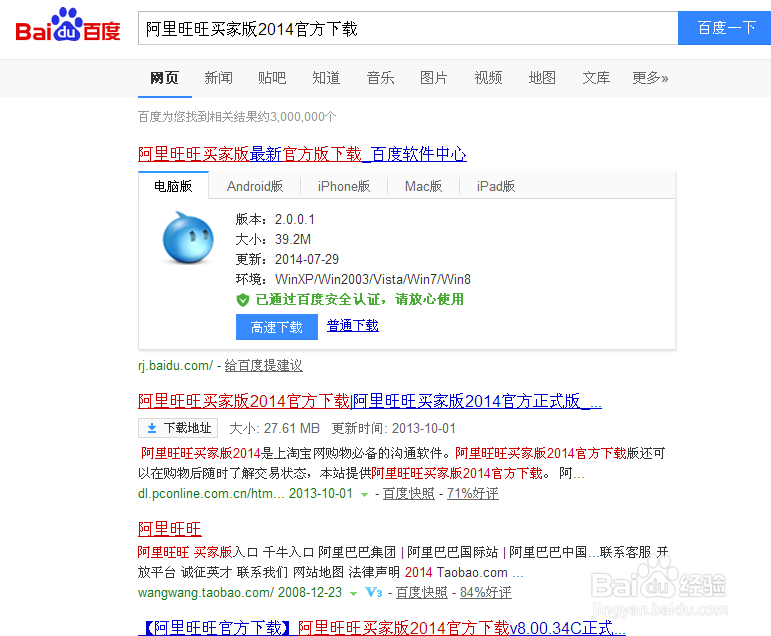Click the wangwang.taobao.com/ green URL

point(206,592)
